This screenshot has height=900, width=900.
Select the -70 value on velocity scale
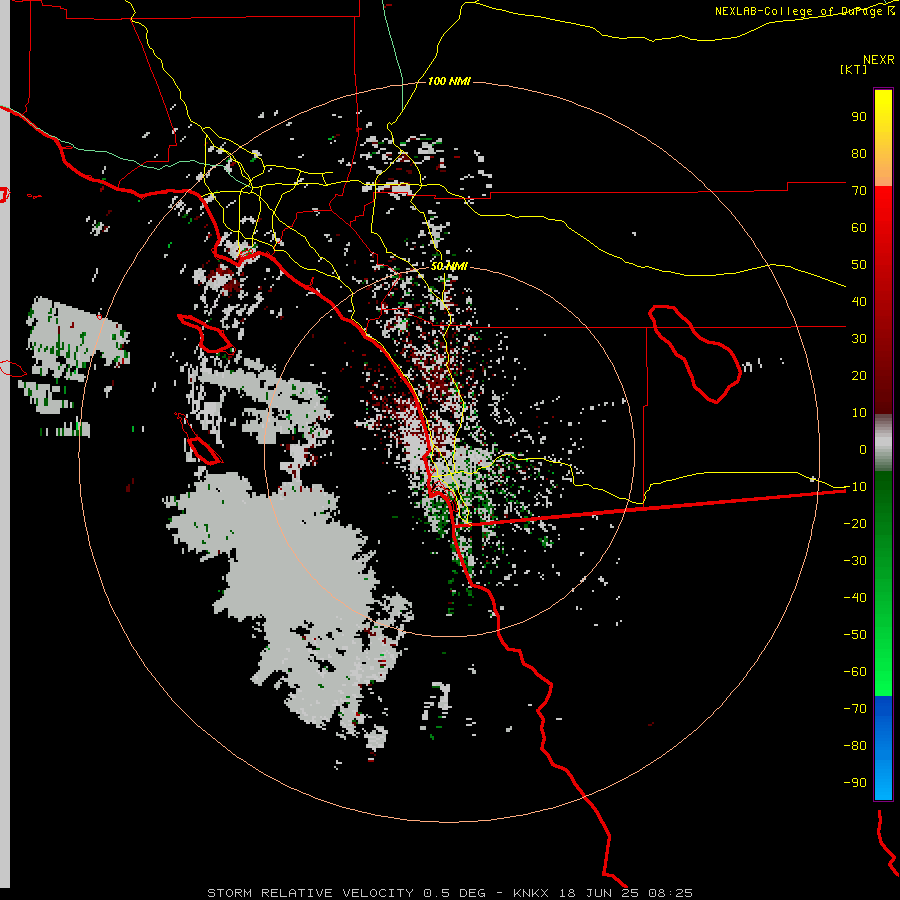(x=855, y=708)
